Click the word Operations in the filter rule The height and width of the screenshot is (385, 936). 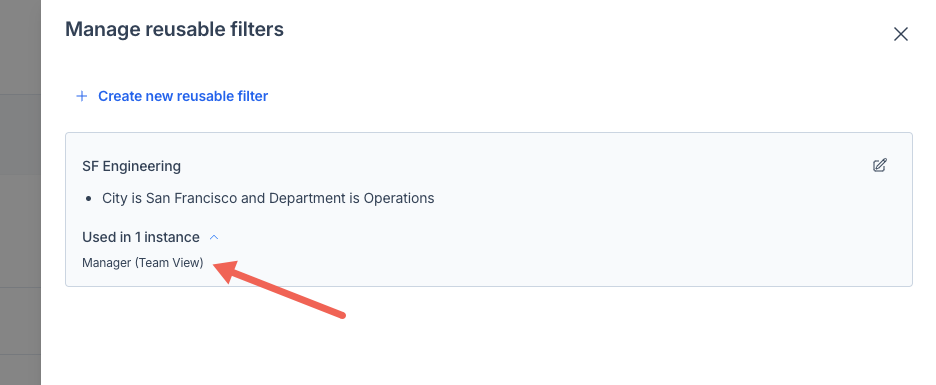pos(399,198)
